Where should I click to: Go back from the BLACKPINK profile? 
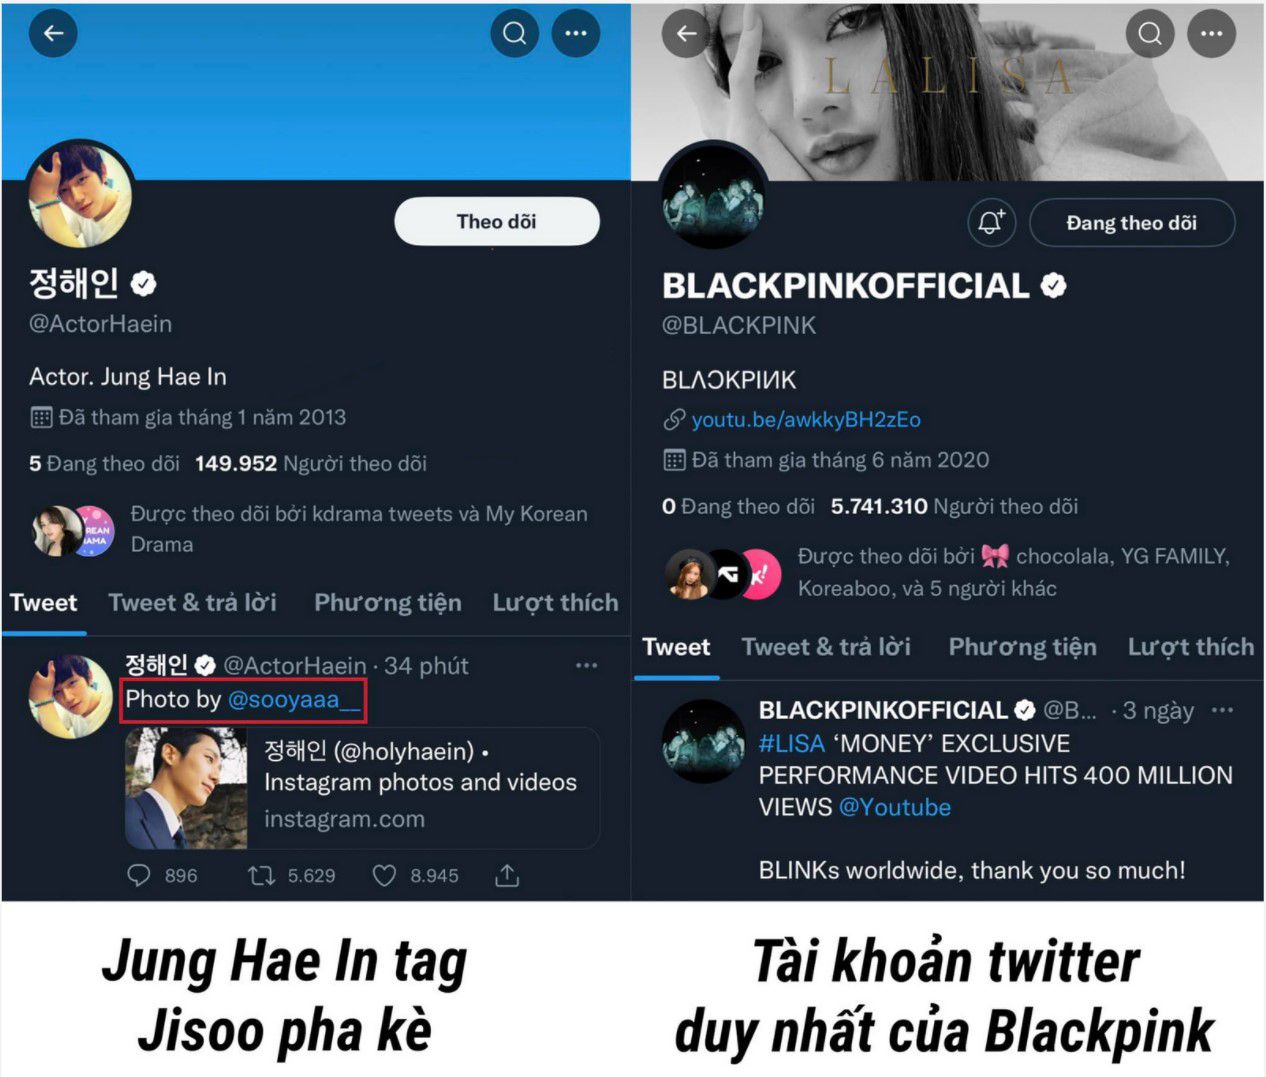point(686,33)
